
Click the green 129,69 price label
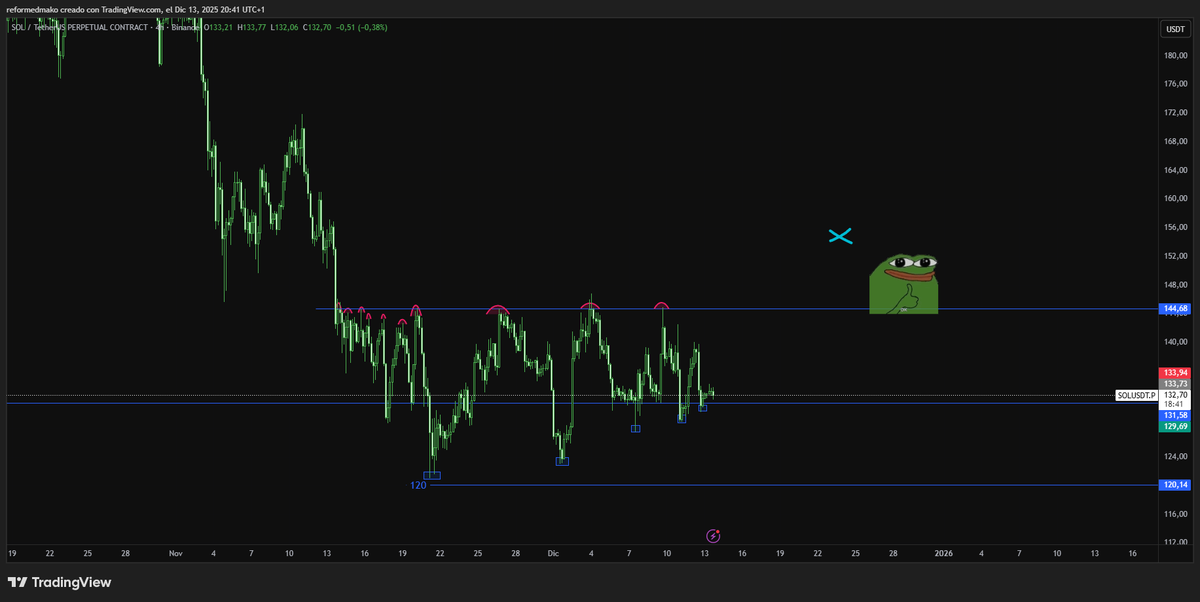pos(1174,426)
